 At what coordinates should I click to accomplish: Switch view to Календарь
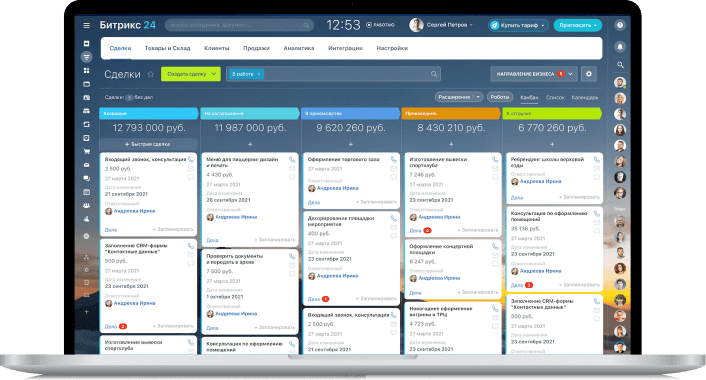click(584, 97)
